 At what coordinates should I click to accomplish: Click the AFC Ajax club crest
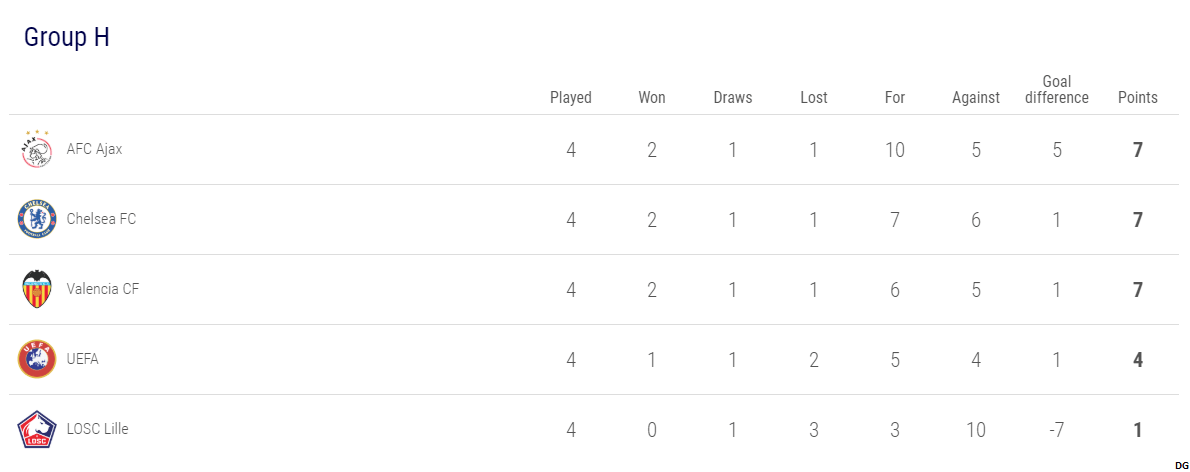(37, 149)
